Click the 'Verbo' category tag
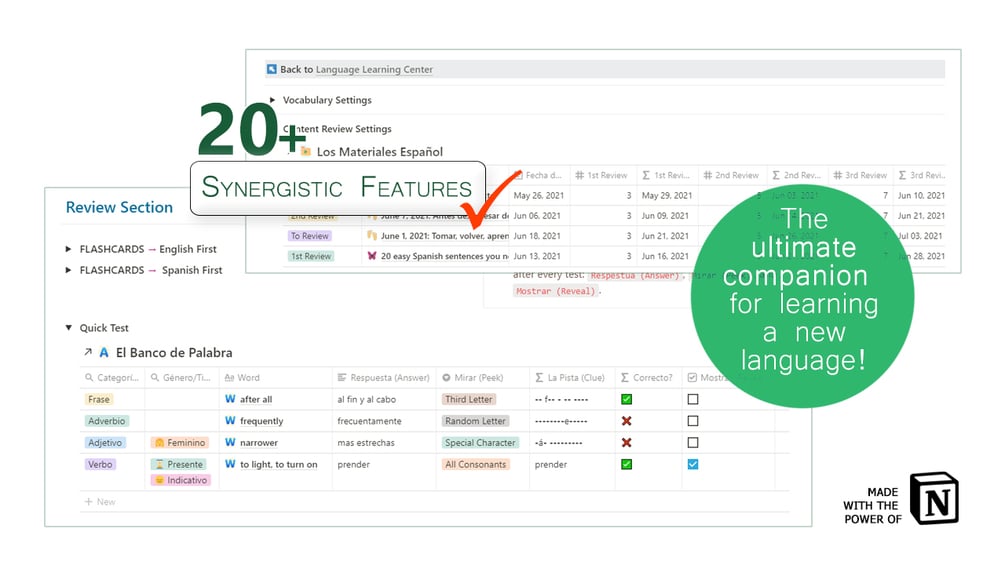This screenshot has height=565, width=1005. (100, 464)
